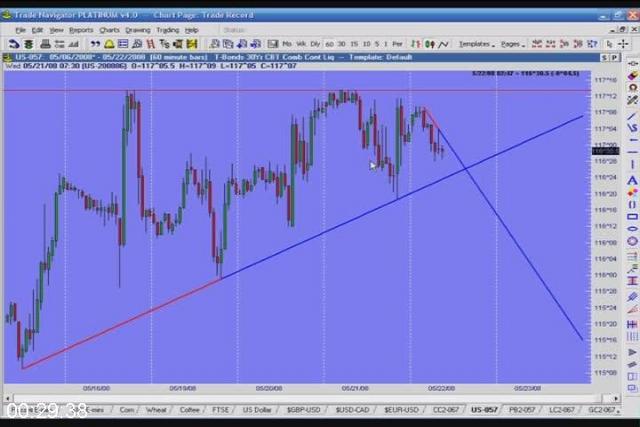Open the File menu
This screenshot has width=640, height=427.
coord(20,30)
